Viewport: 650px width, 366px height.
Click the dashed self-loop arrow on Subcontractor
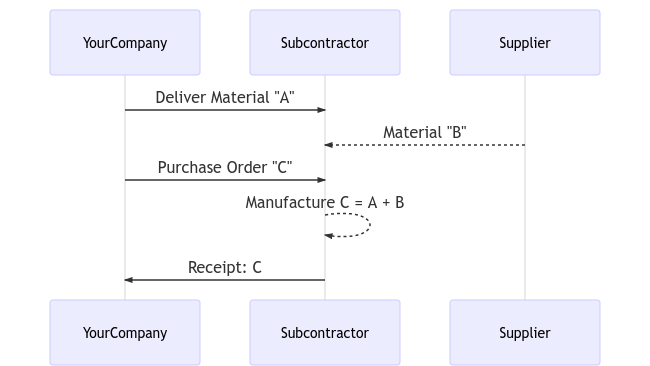click(347, 225)
